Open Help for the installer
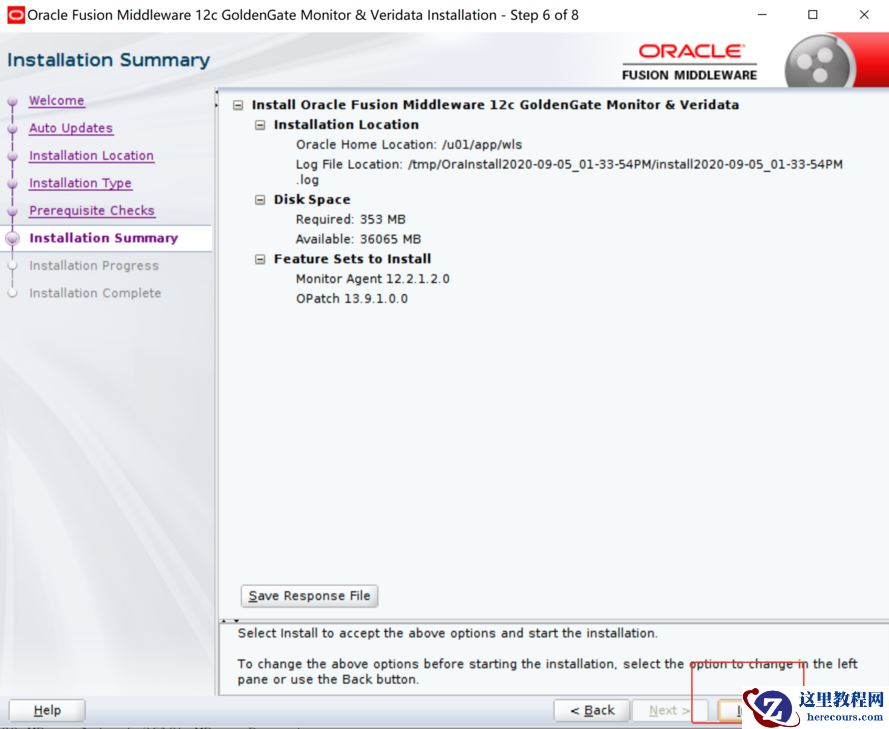The height and width of the screenshot is (729, 889). [47, 710]
